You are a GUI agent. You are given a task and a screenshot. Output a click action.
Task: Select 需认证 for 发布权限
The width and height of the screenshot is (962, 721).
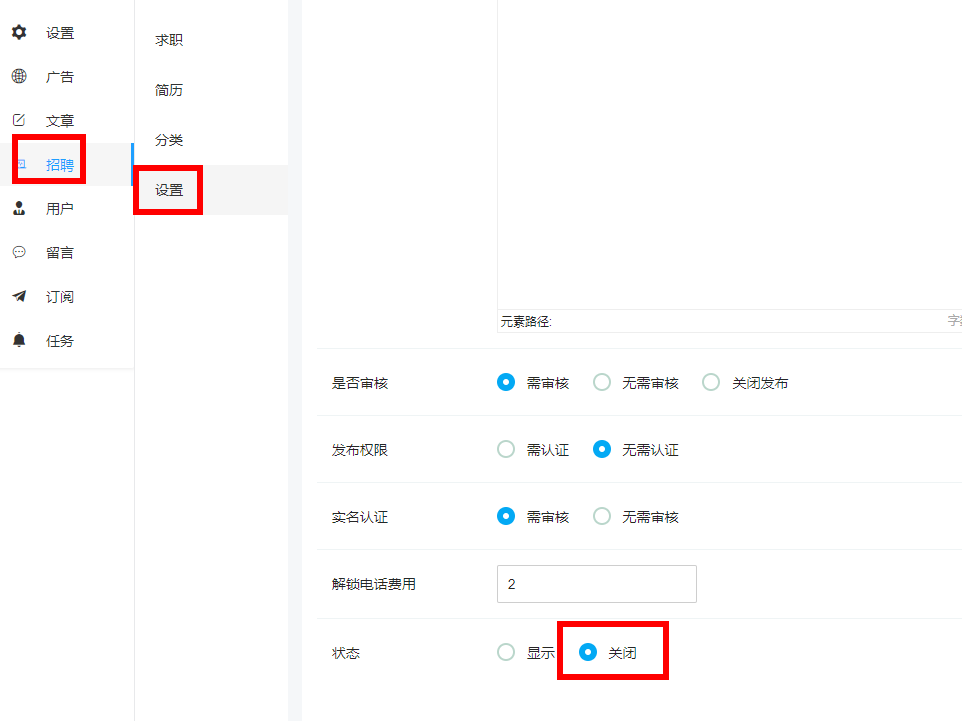pyautogui.click(x=506, y=449)
